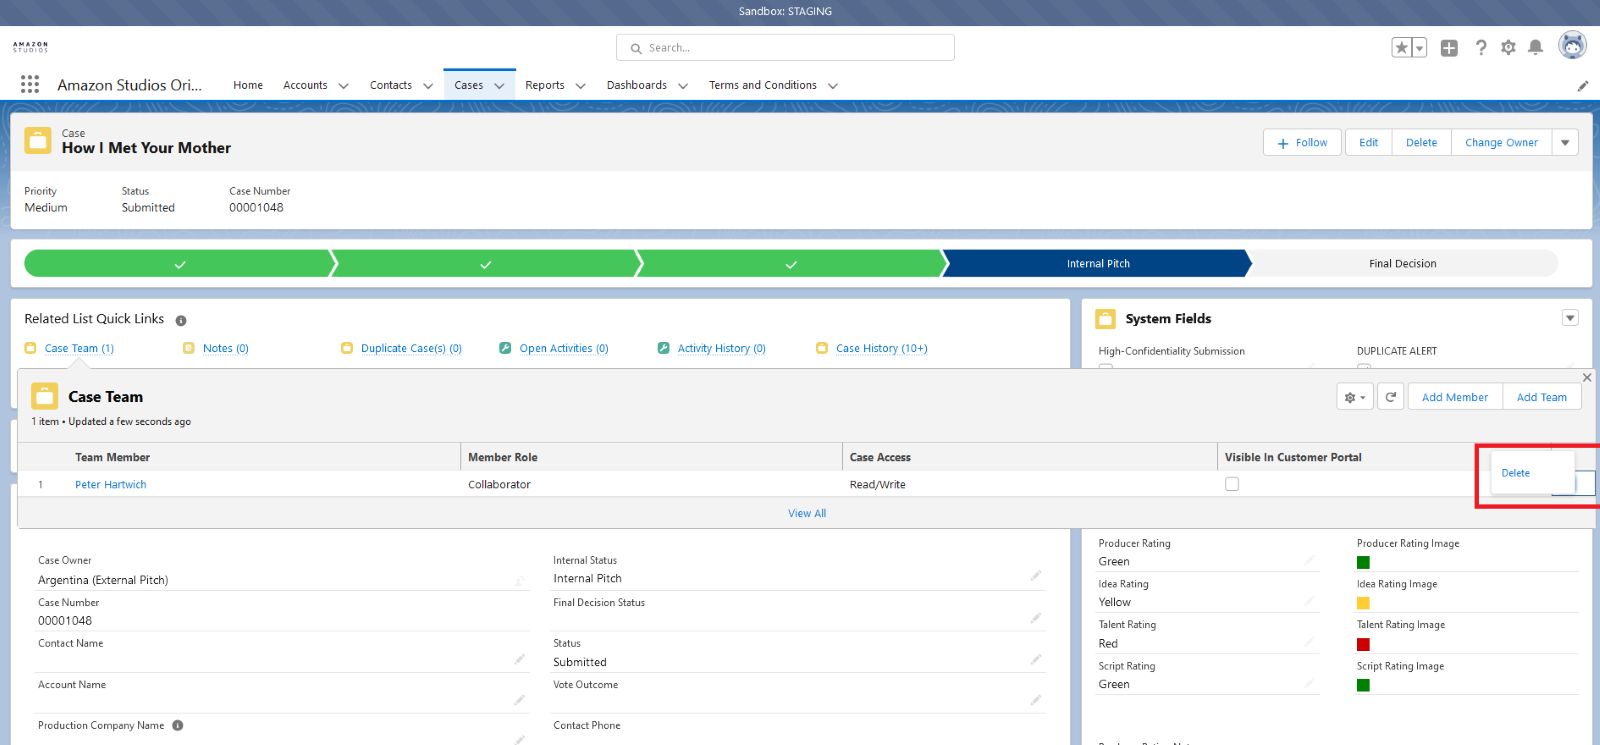
Task: Open the Accounts tab
Action: tap(305, 85)
